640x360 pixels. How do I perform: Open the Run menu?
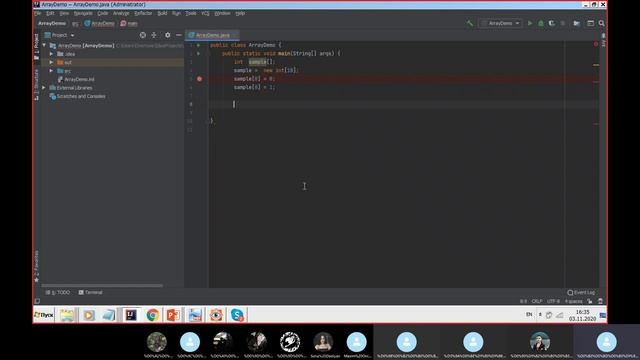click(x=176, y=13)
